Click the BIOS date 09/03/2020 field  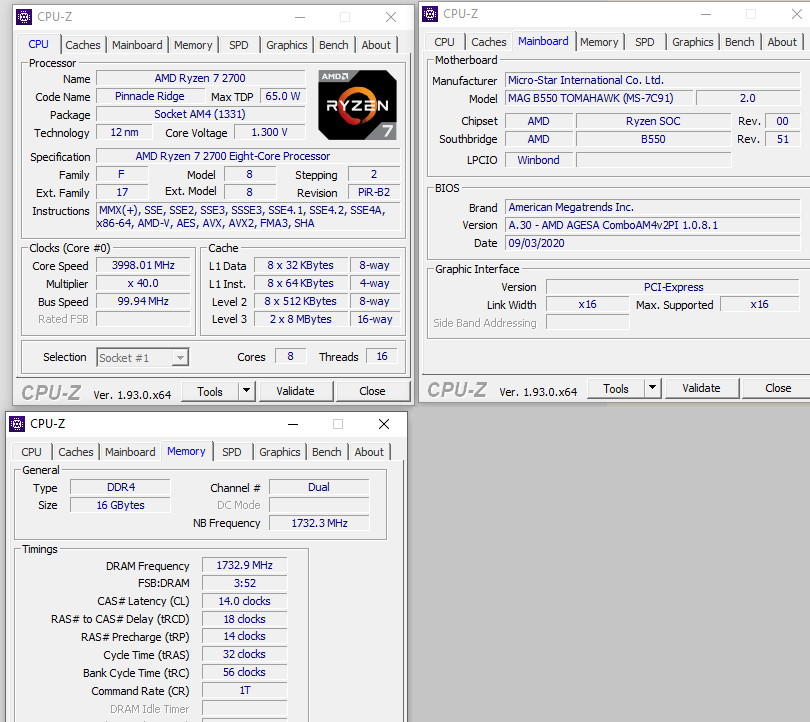652,243
